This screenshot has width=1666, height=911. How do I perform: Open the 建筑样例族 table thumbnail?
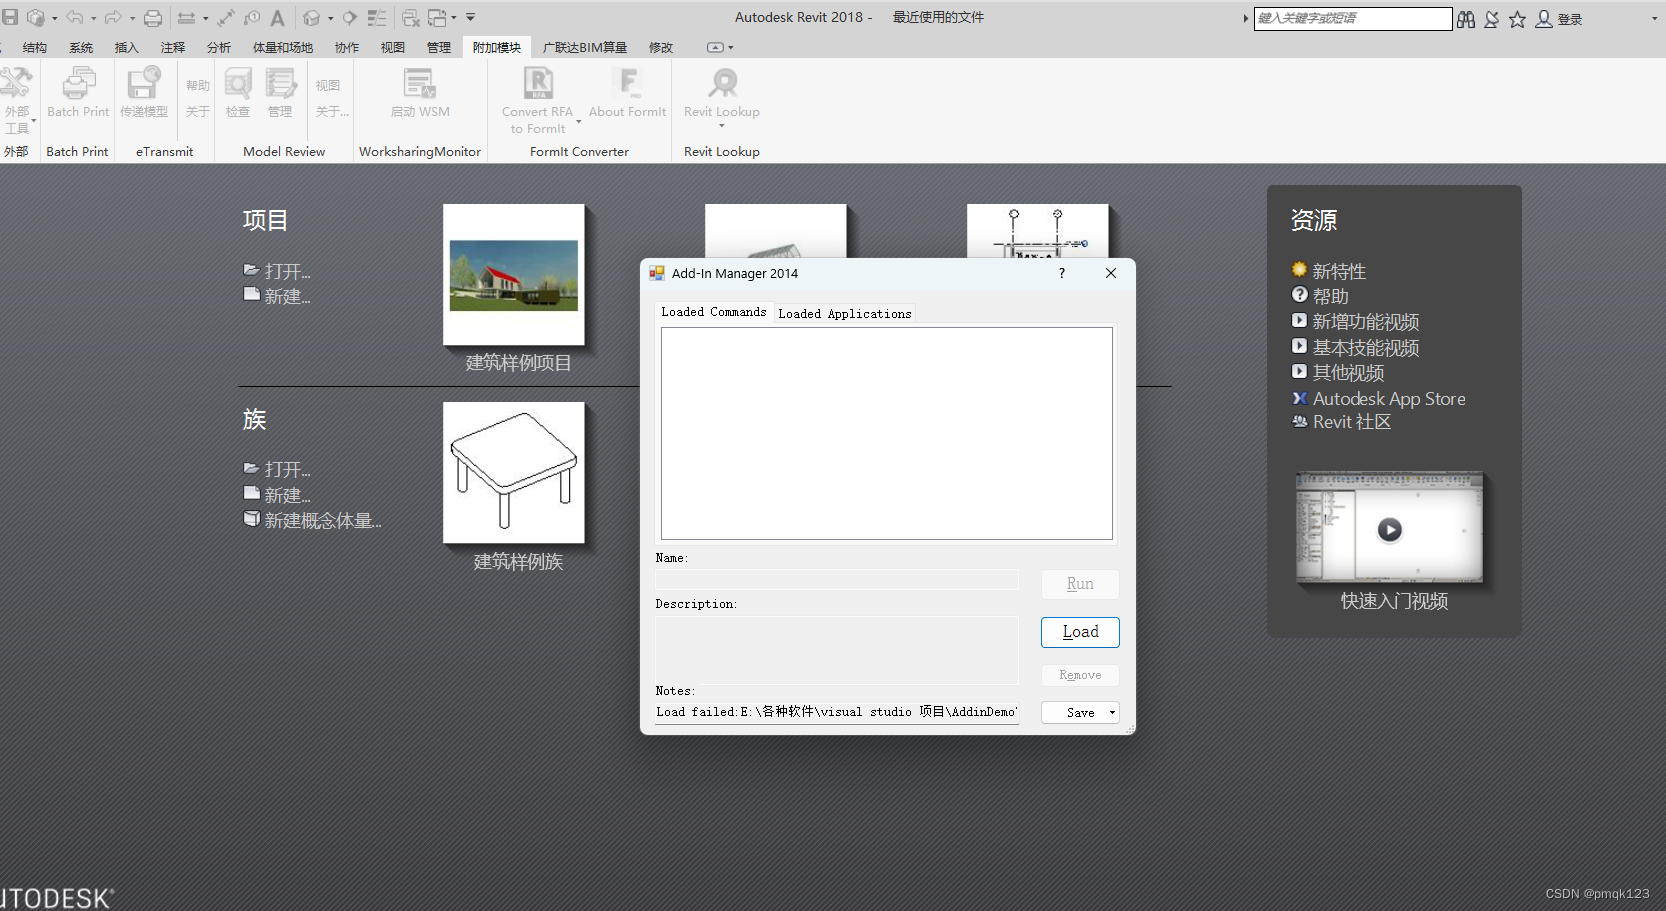[514, 473]
